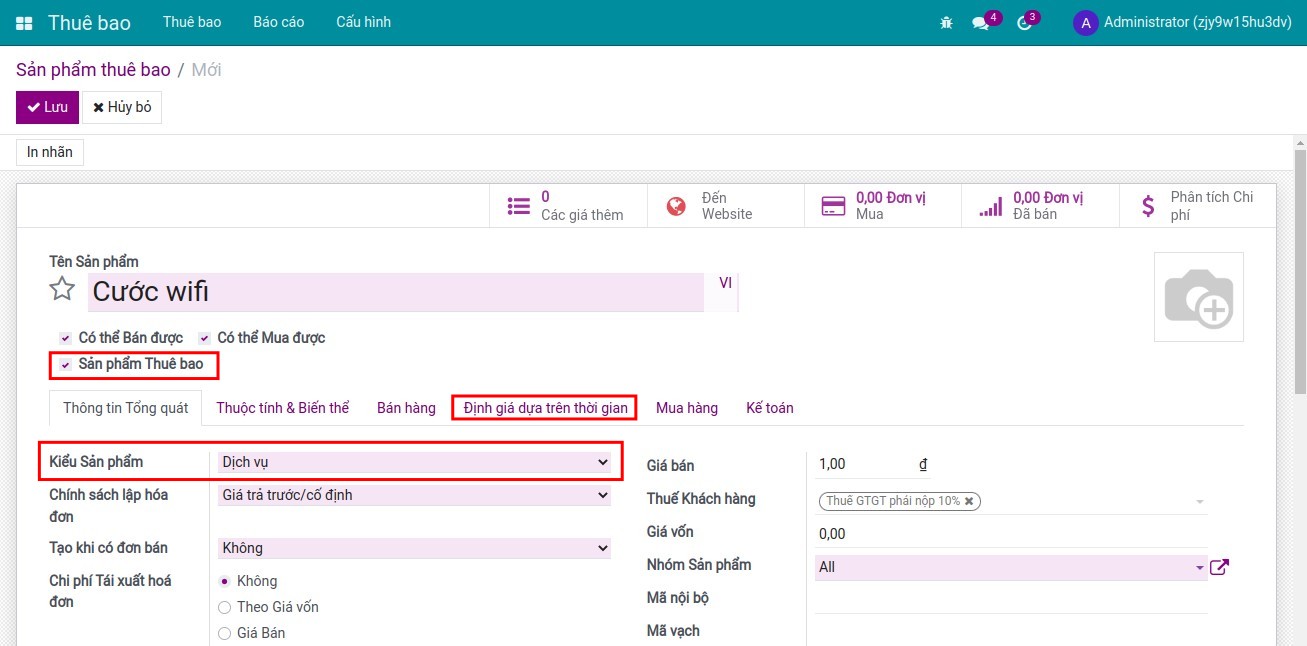Image resolution: width=1307 pixels, height=646 pixels.
Task: Switch to Thuộc tính & Biến thể tab
Action: (283, 408)
